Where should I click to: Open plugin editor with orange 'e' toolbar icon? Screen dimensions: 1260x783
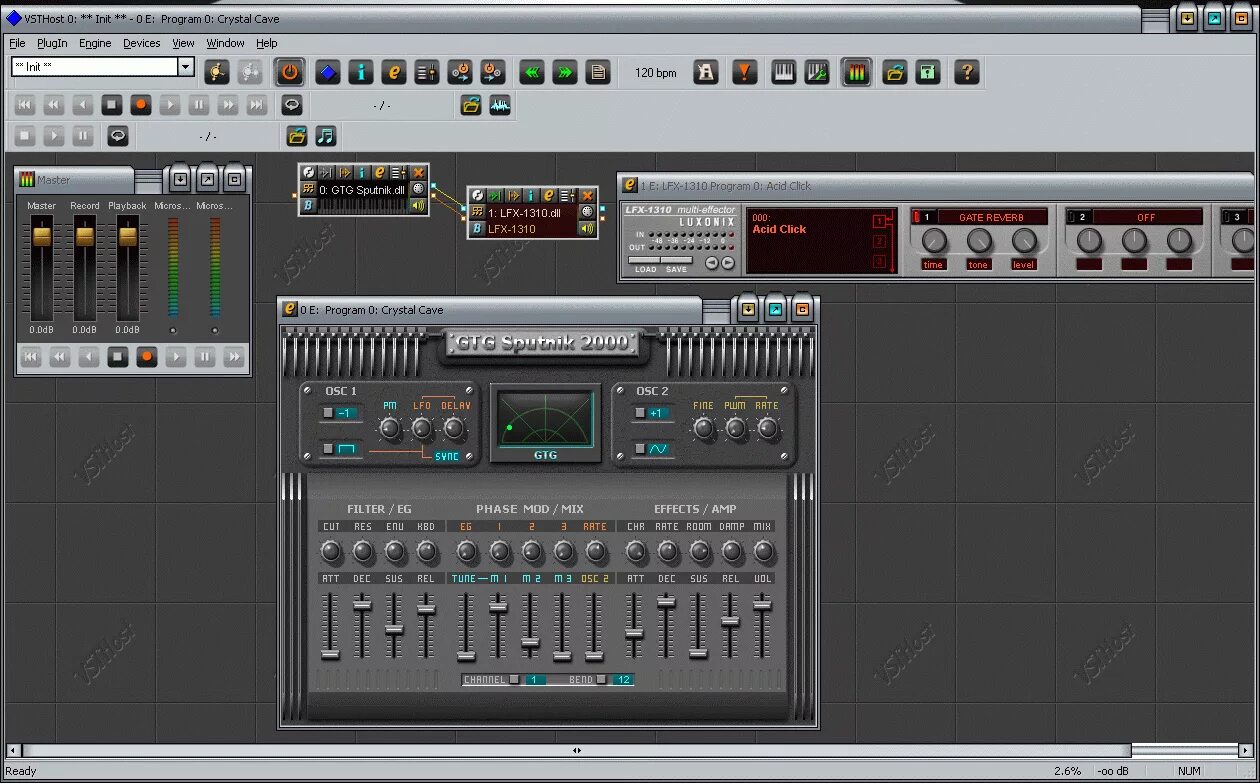[x=394, y=72]
